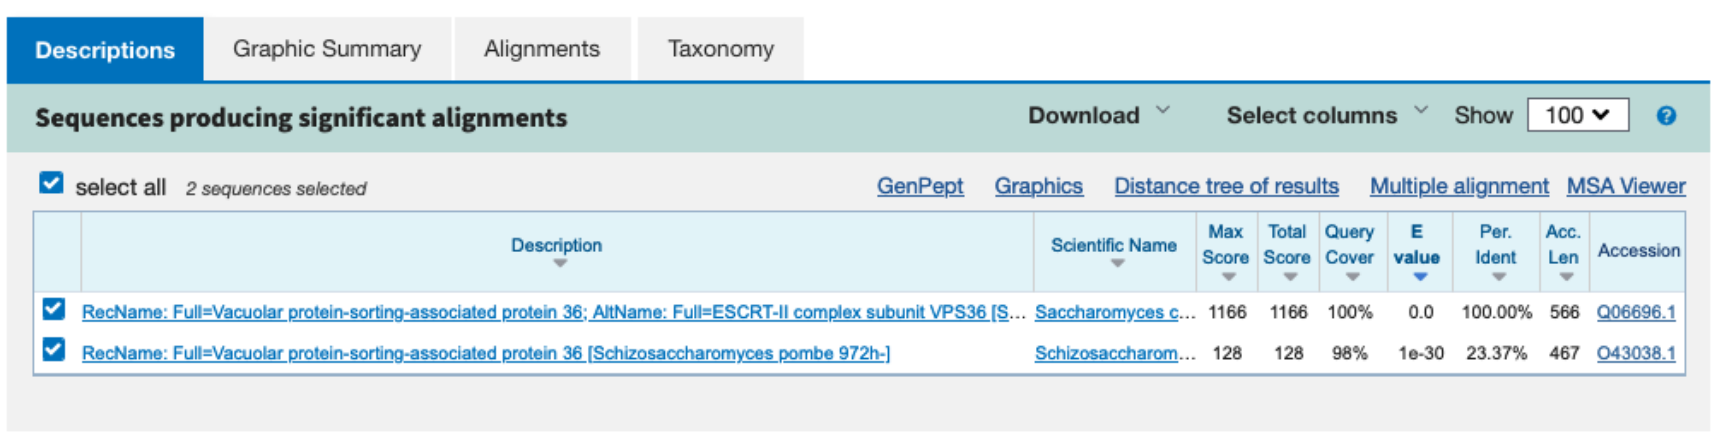The image size is (1729, 445).
Task: Open the MSA Viewer link
Action: point(1626,186)
